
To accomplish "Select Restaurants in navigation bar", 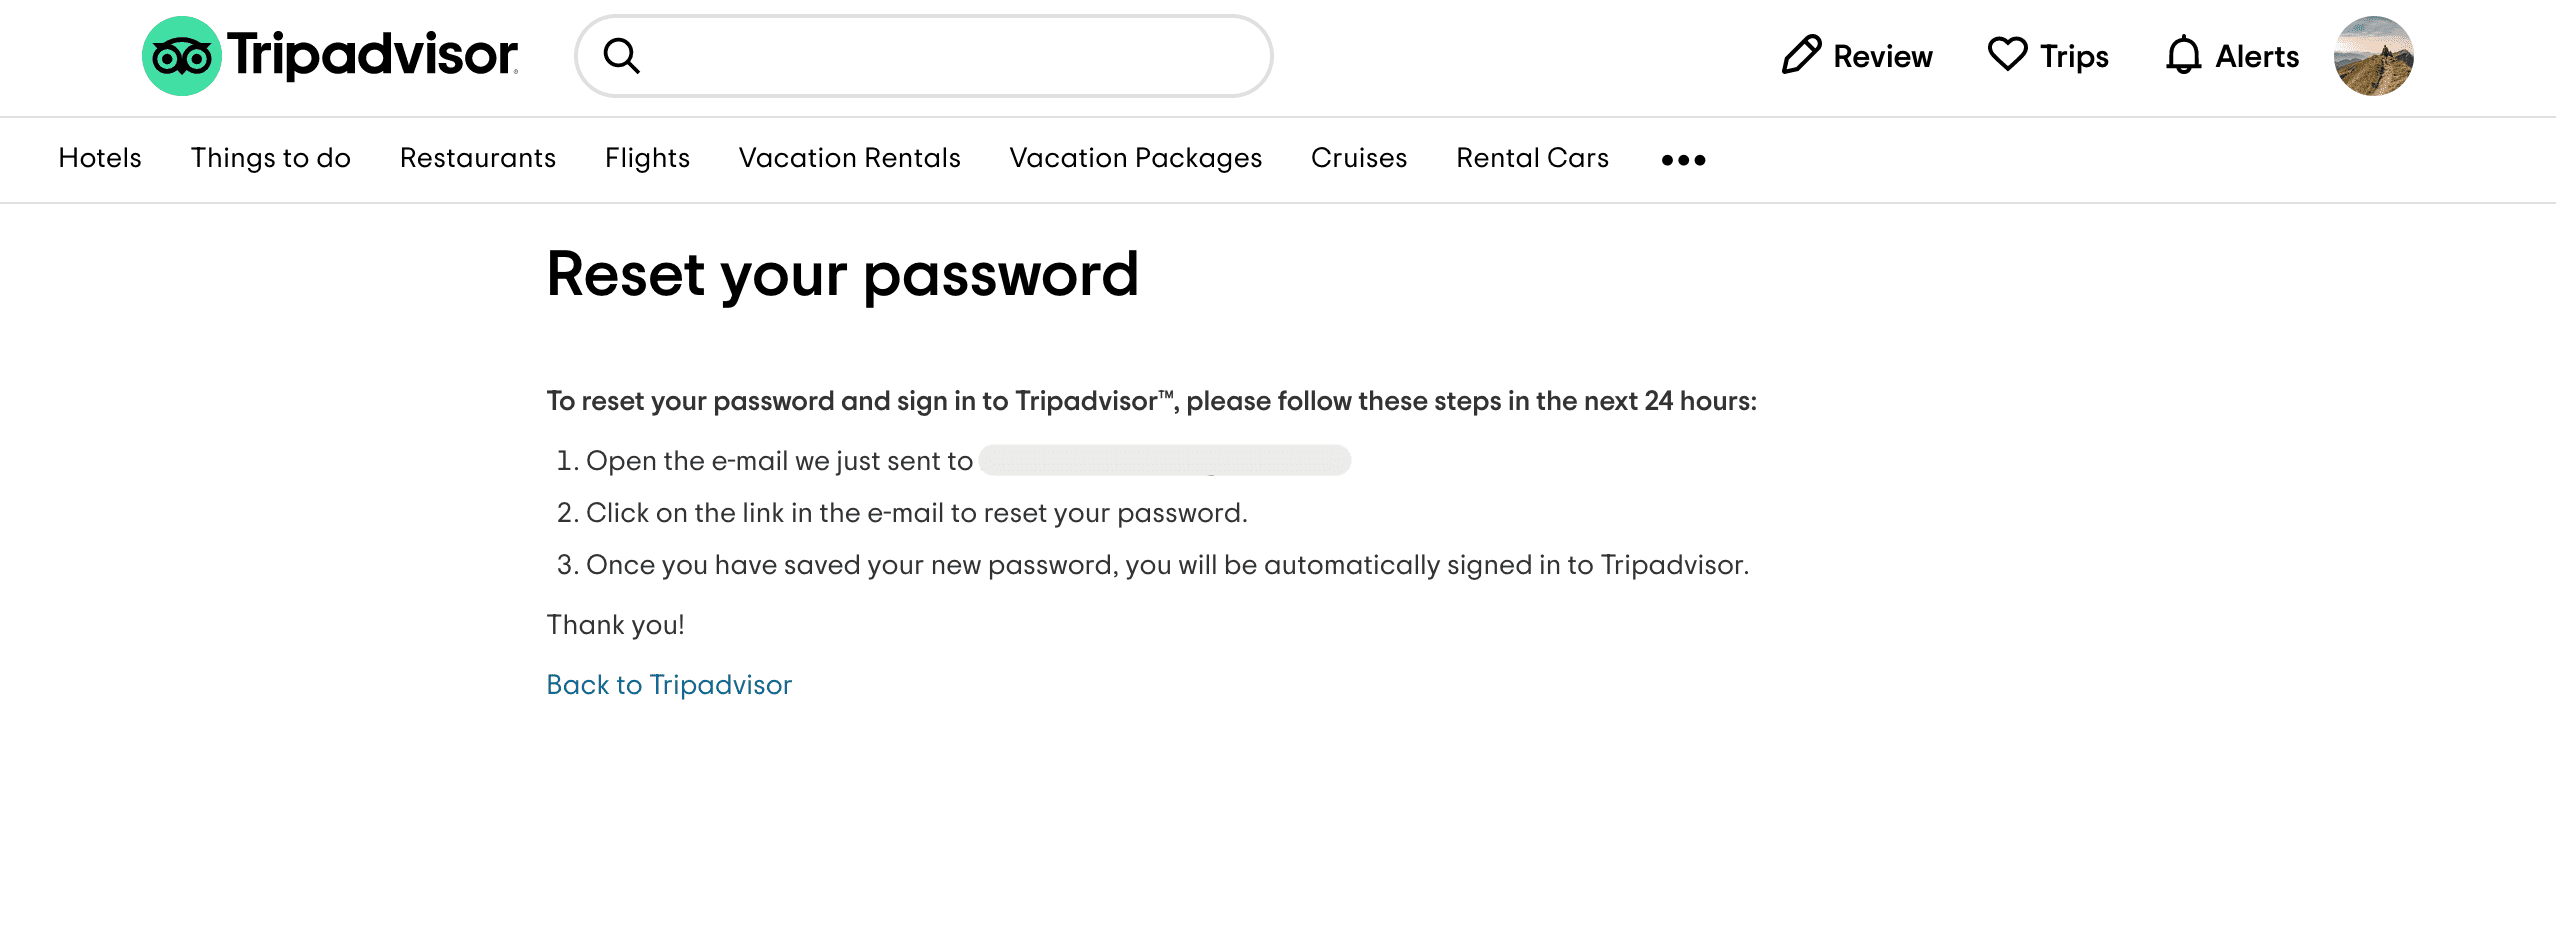I will [477, 158].
